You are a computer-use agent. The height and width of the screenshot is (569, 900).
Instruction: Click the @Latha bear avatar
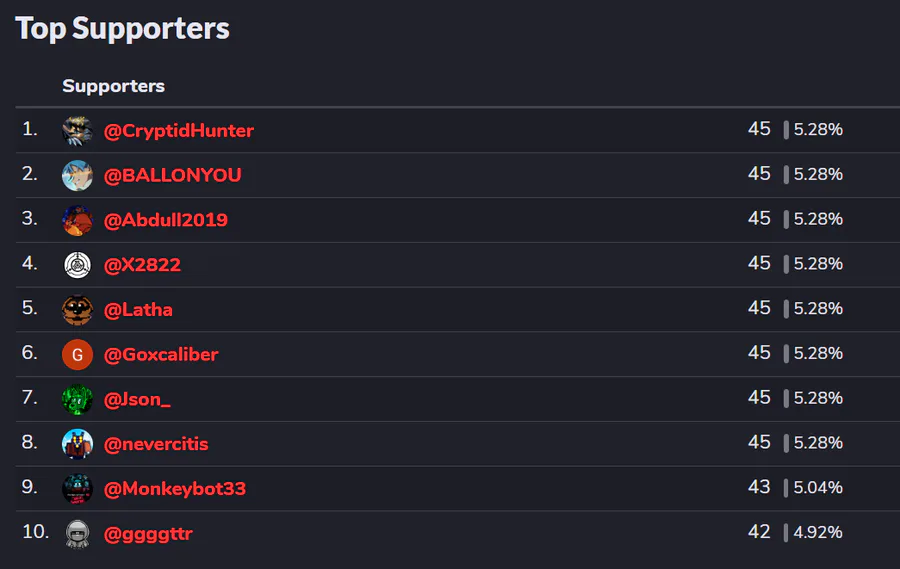point(77,309)
